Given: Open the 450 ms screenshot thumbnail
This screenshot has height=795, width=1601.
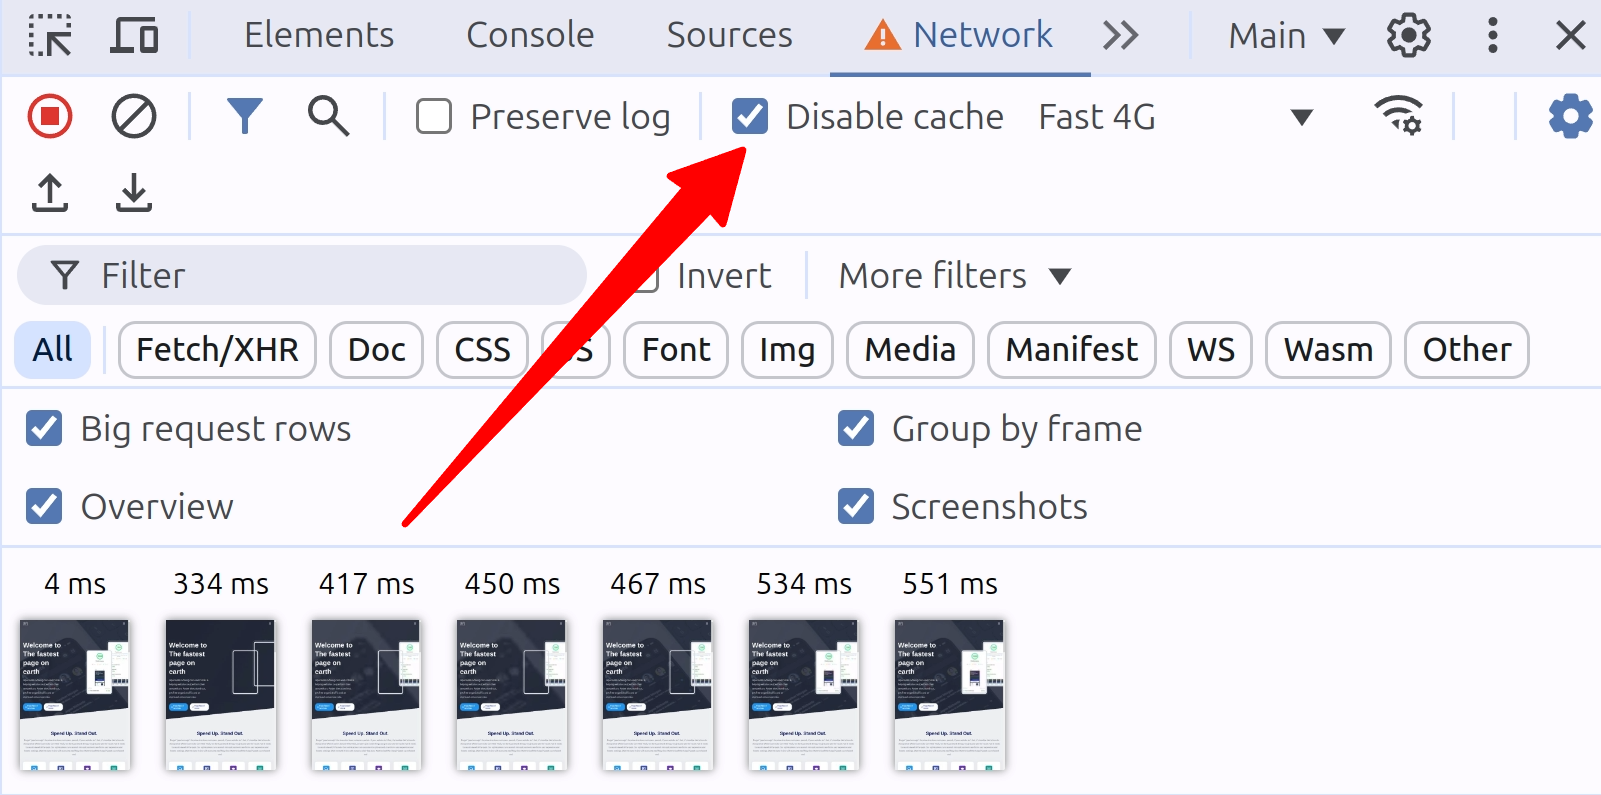Looking at the screenshot, I should click(512, 695).
